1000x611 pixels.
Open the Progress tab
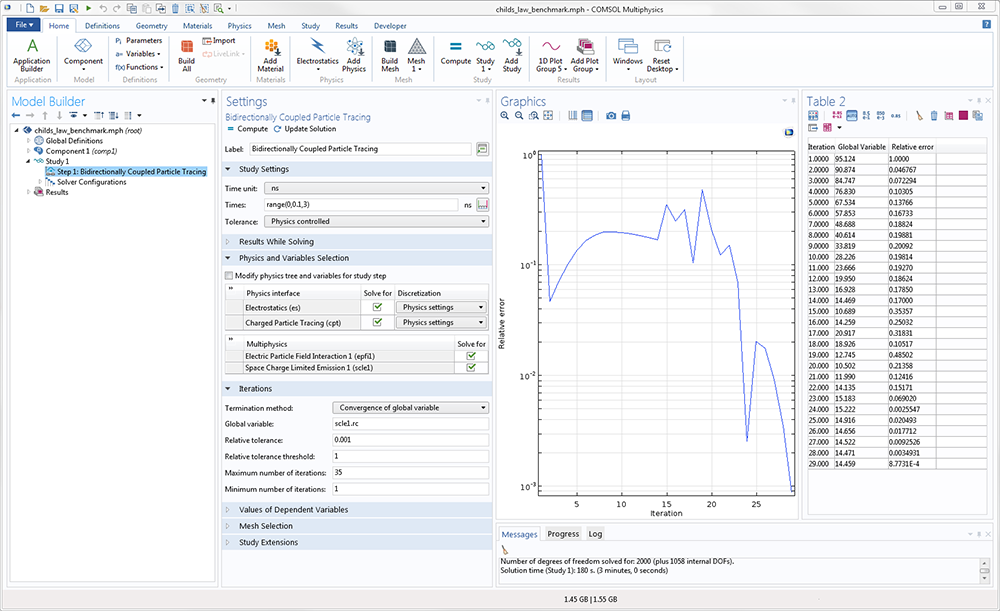click(563, 534)
